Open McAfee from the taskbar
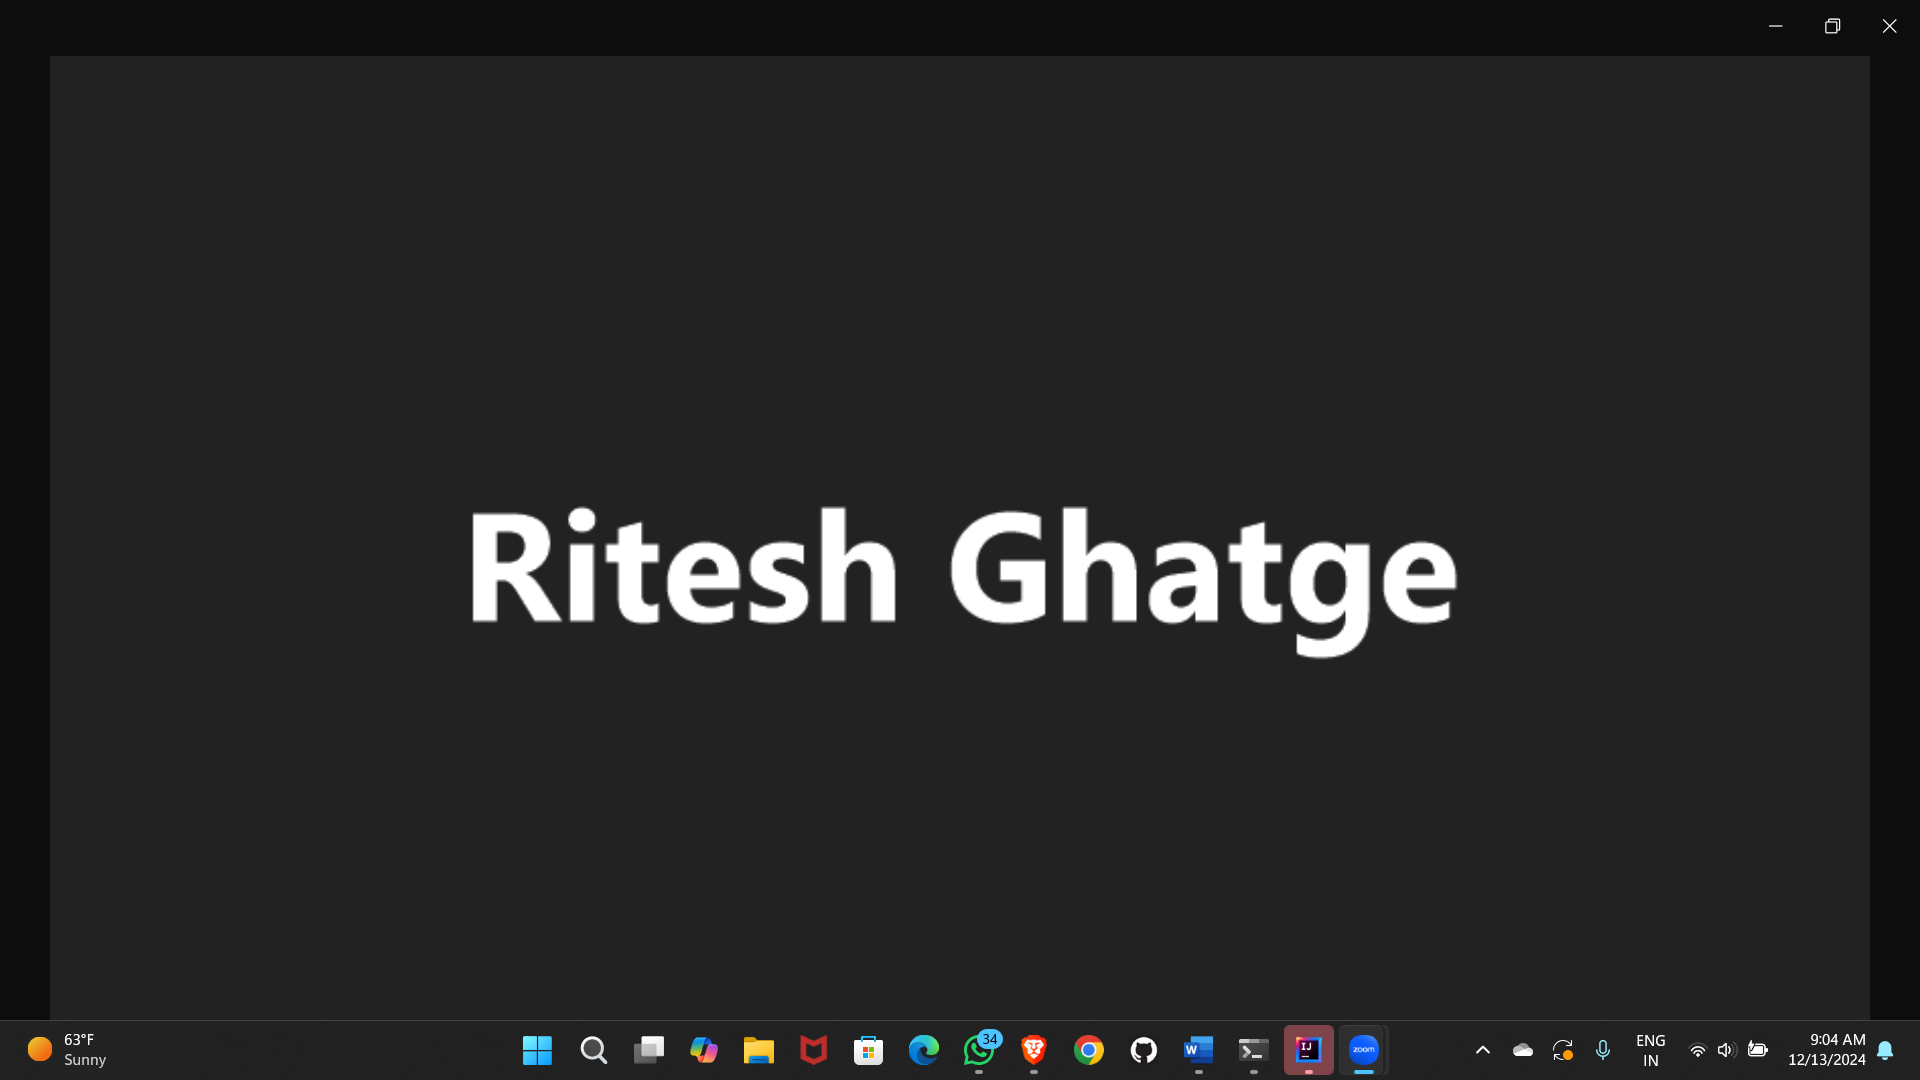The height and width of the screenshot is (1080, 1920). coord(814,1050)
